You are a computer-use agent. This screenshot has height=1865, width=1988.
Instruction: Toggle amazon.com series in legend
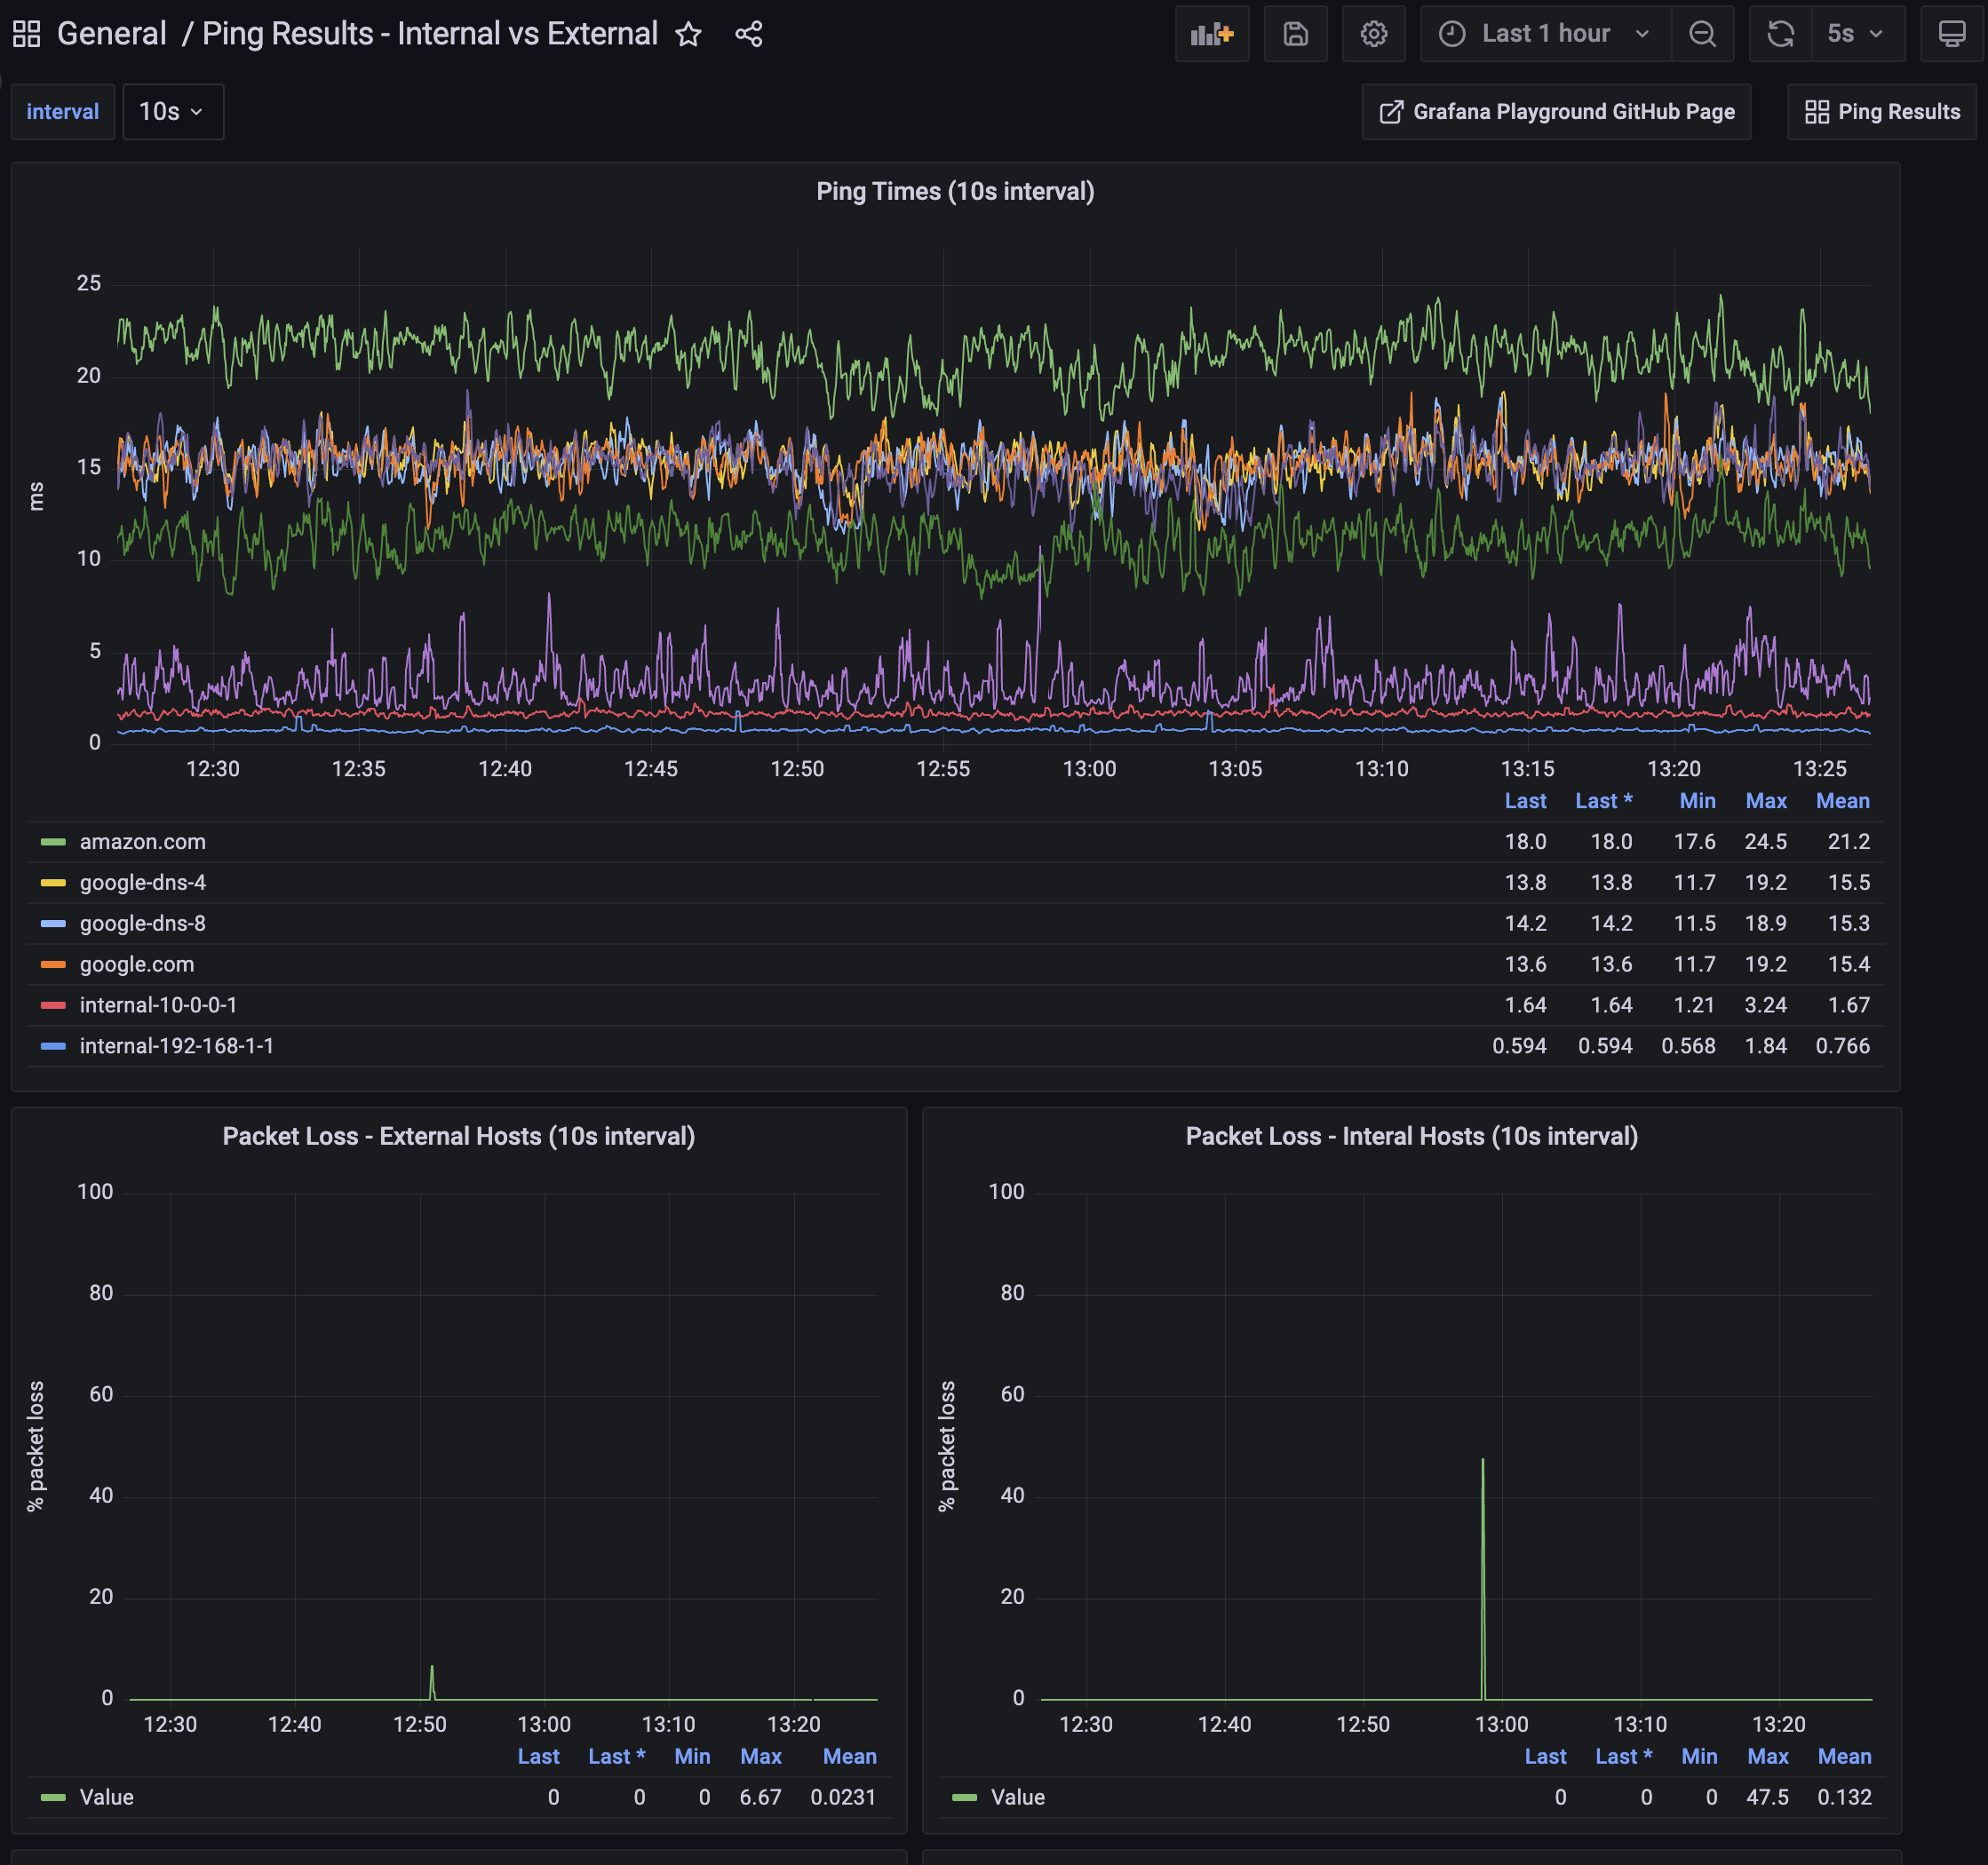point(143,842)
